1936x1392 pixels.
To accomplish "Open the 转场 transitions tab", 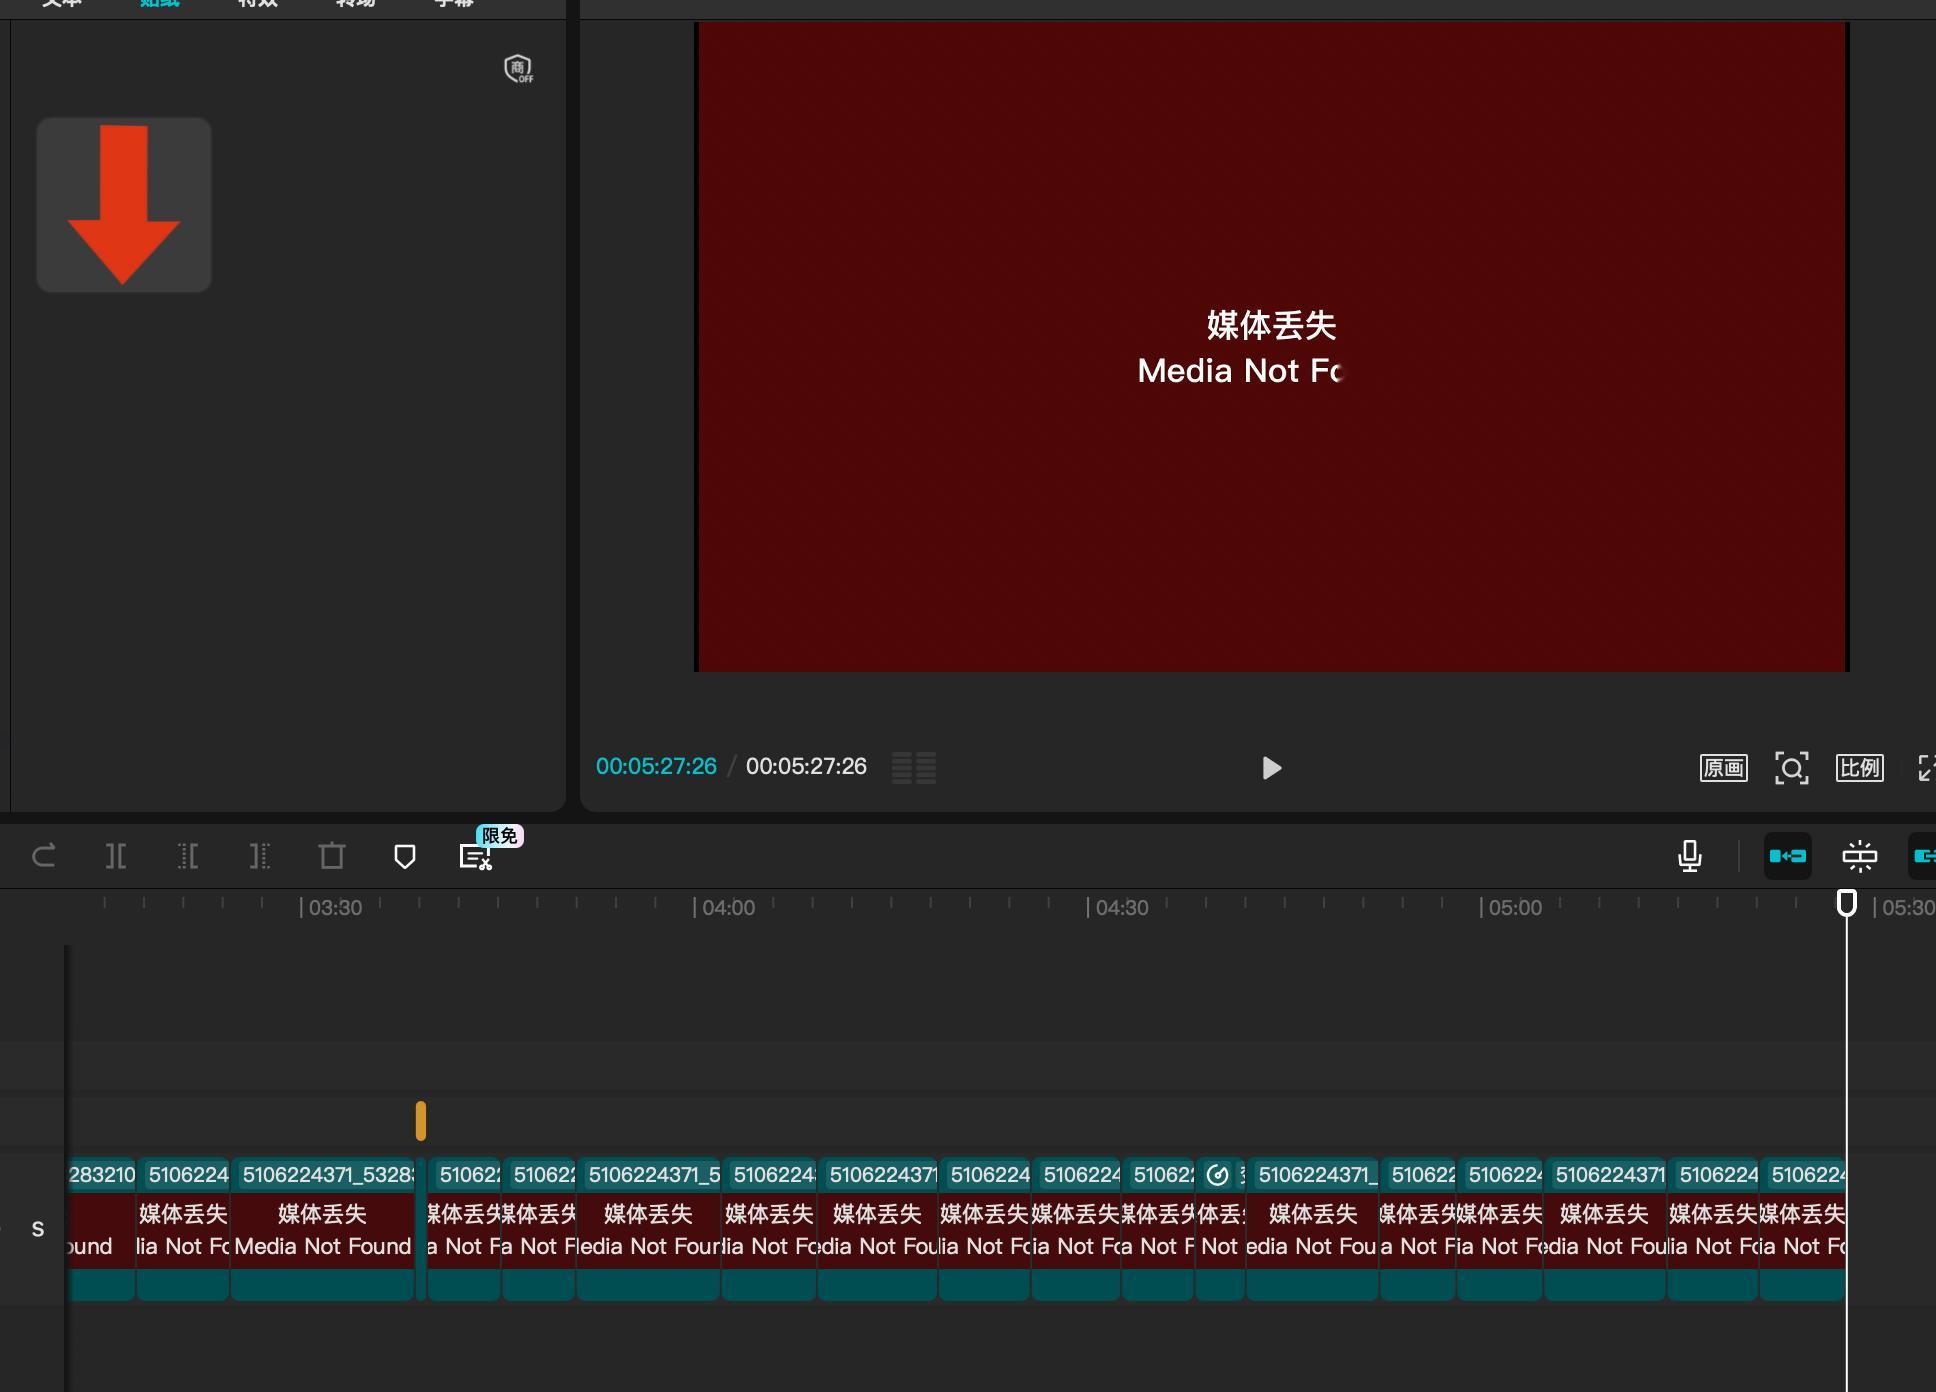I will tap(355, 4).
